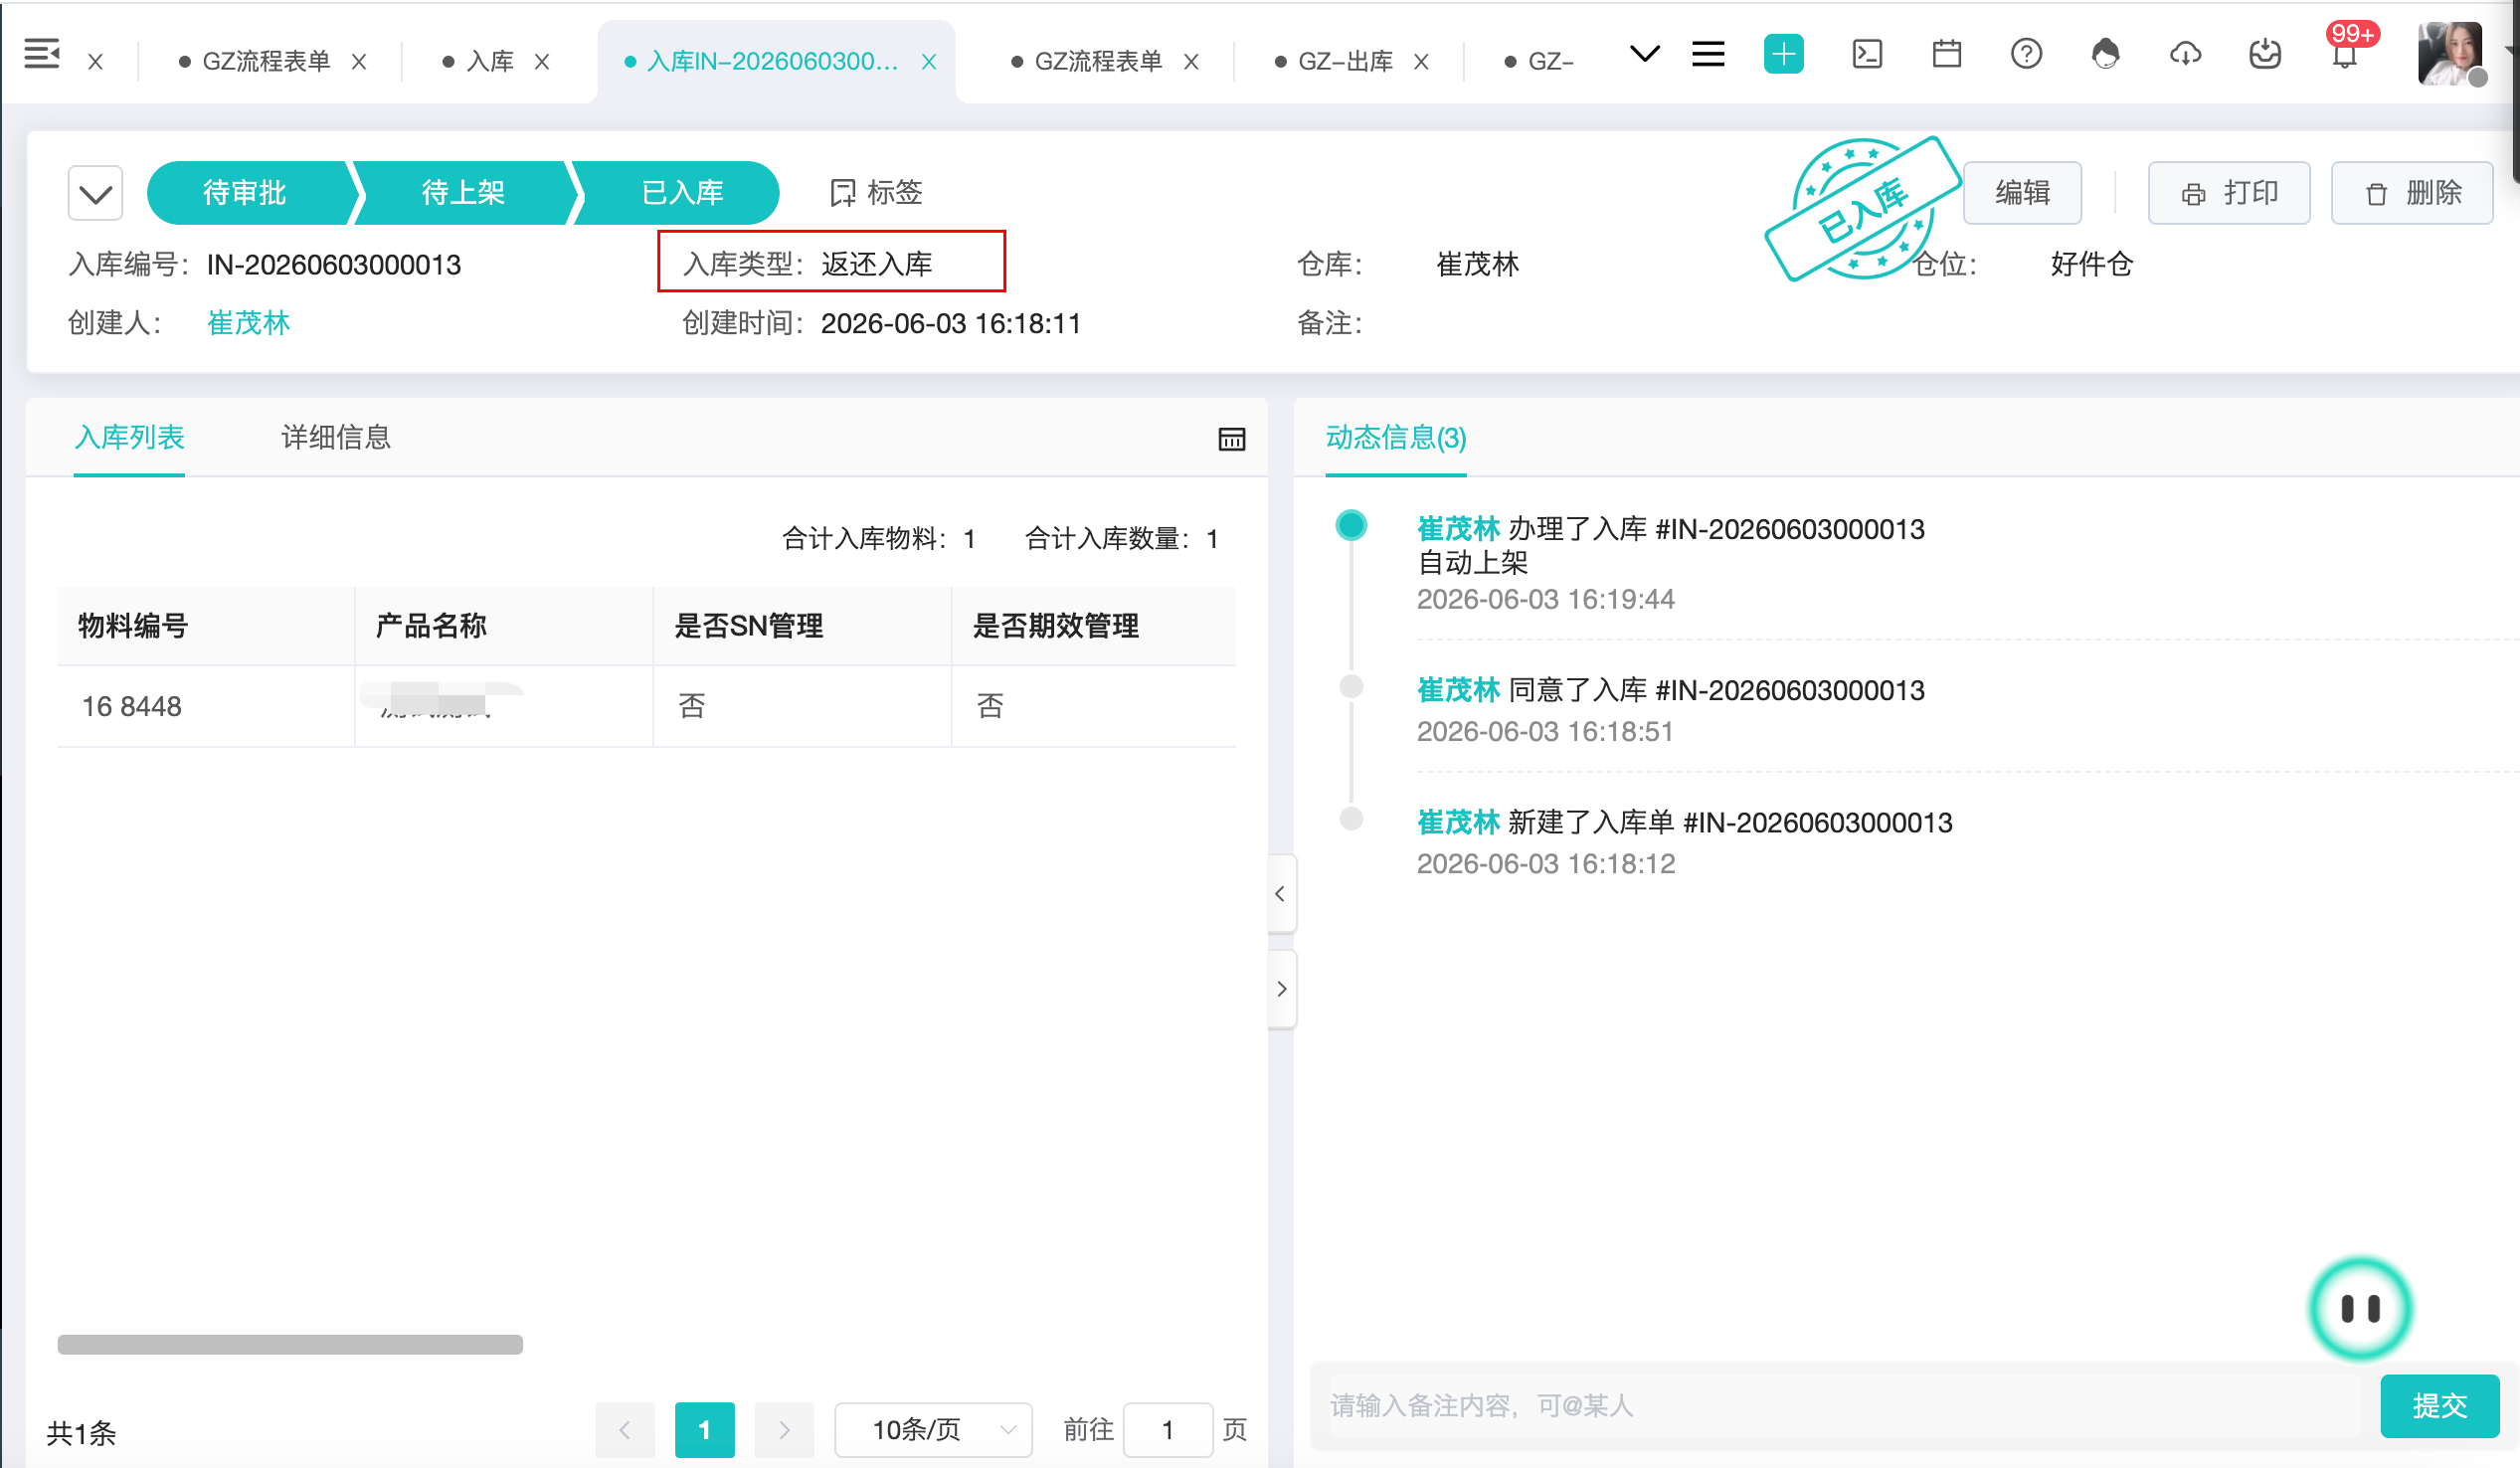This screenshot has height=1468, width=2520.
Task: Collapse the sidebar menu icon
Action: pos(42,54)
